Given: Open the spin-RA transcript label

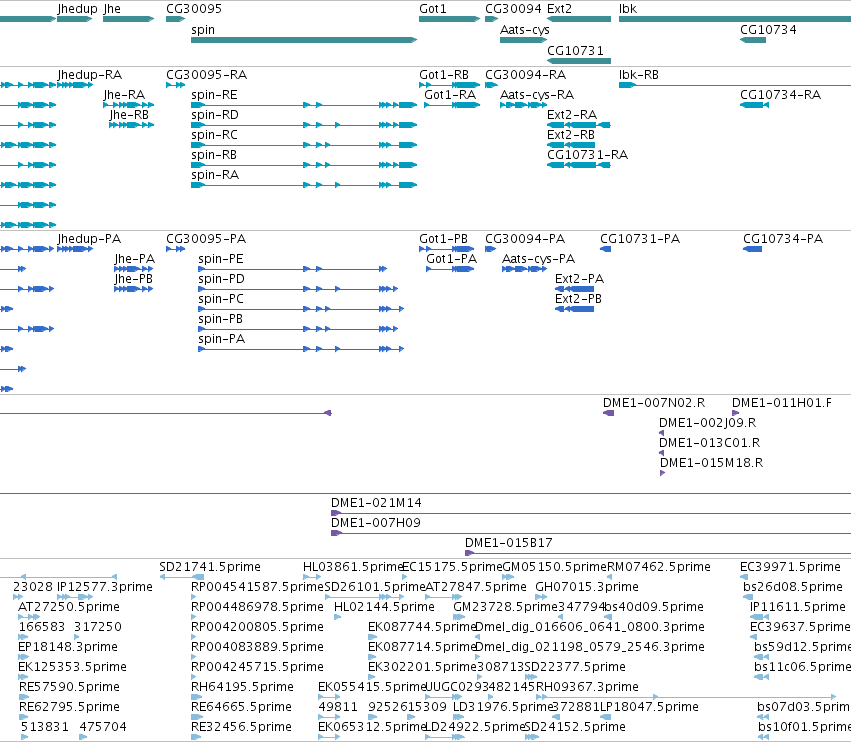Looking at the screenshot, I should coord(215,175).
